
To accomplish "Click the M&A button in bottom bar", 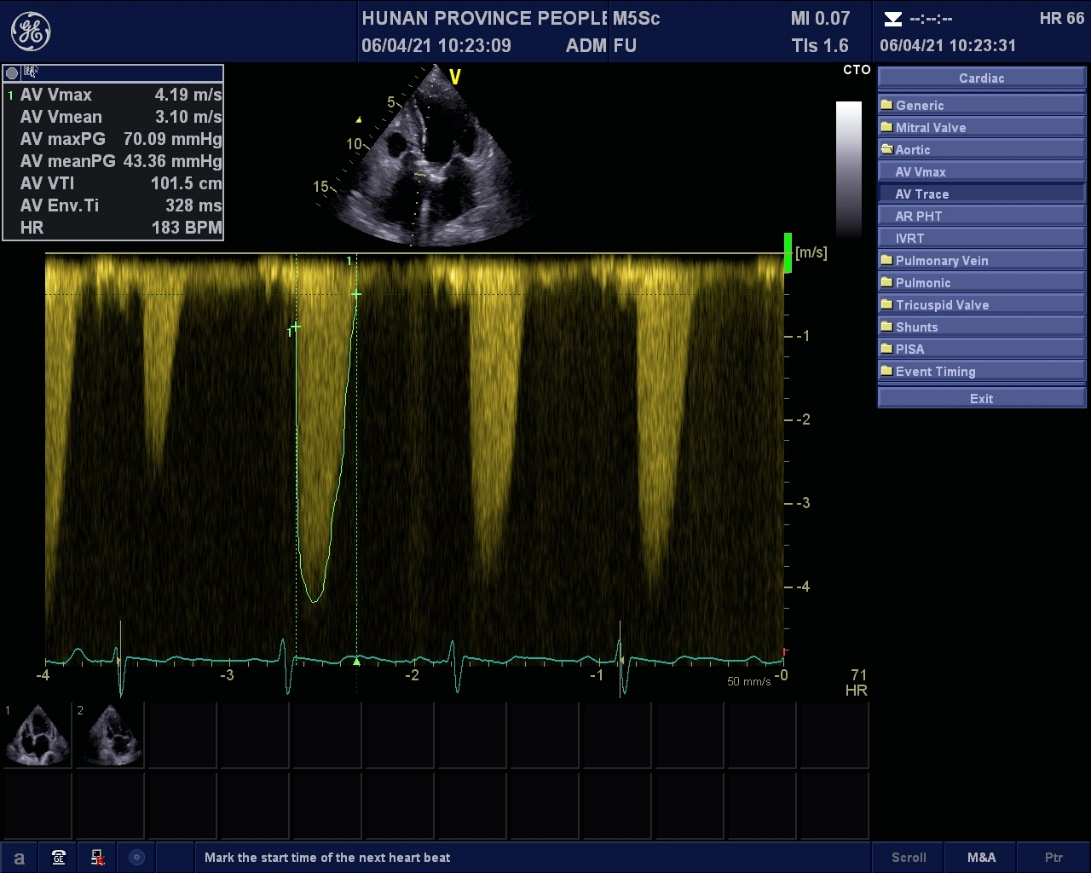I will (981, 857).
